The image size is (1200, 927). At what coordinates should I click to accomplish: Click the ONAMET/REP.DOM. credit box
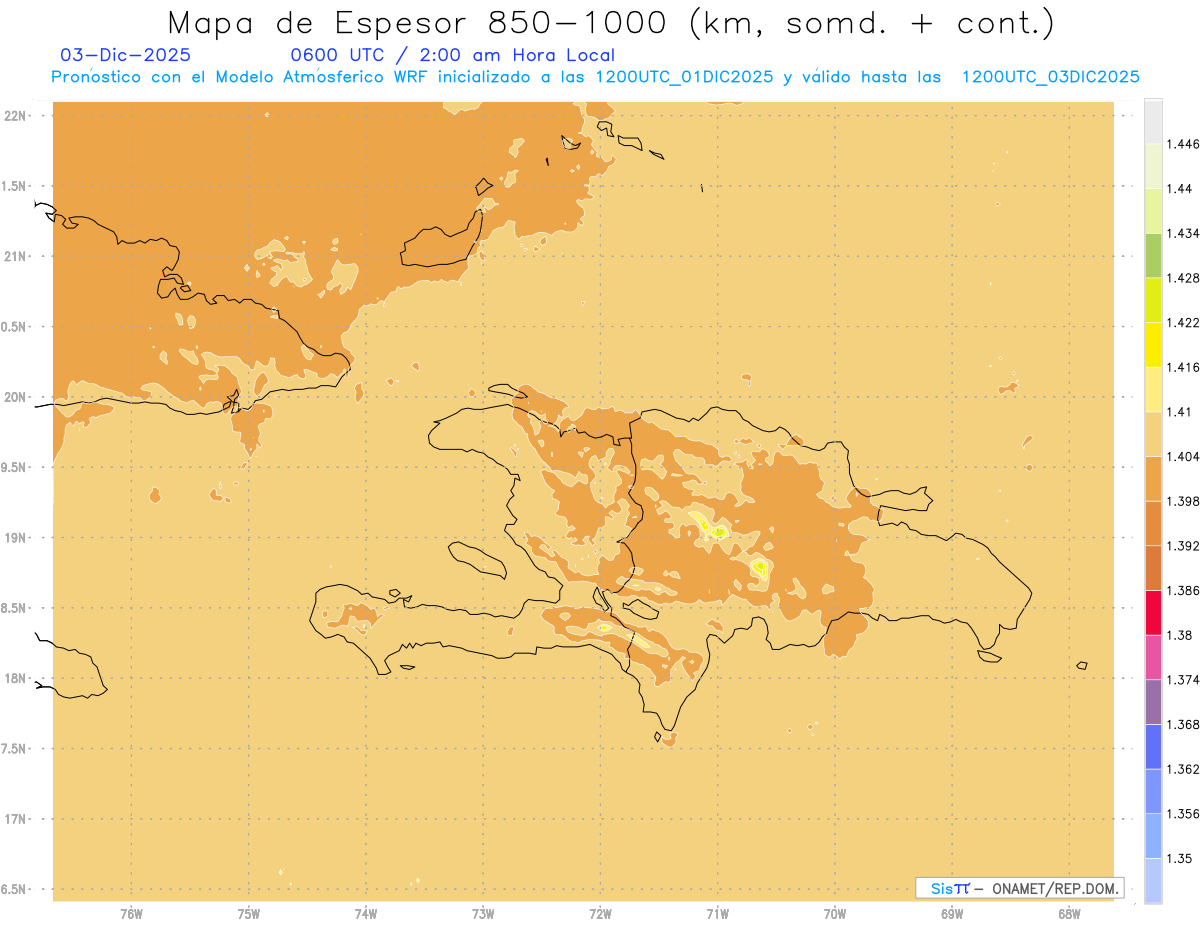pyautogui.click(x=1020, y=888)
